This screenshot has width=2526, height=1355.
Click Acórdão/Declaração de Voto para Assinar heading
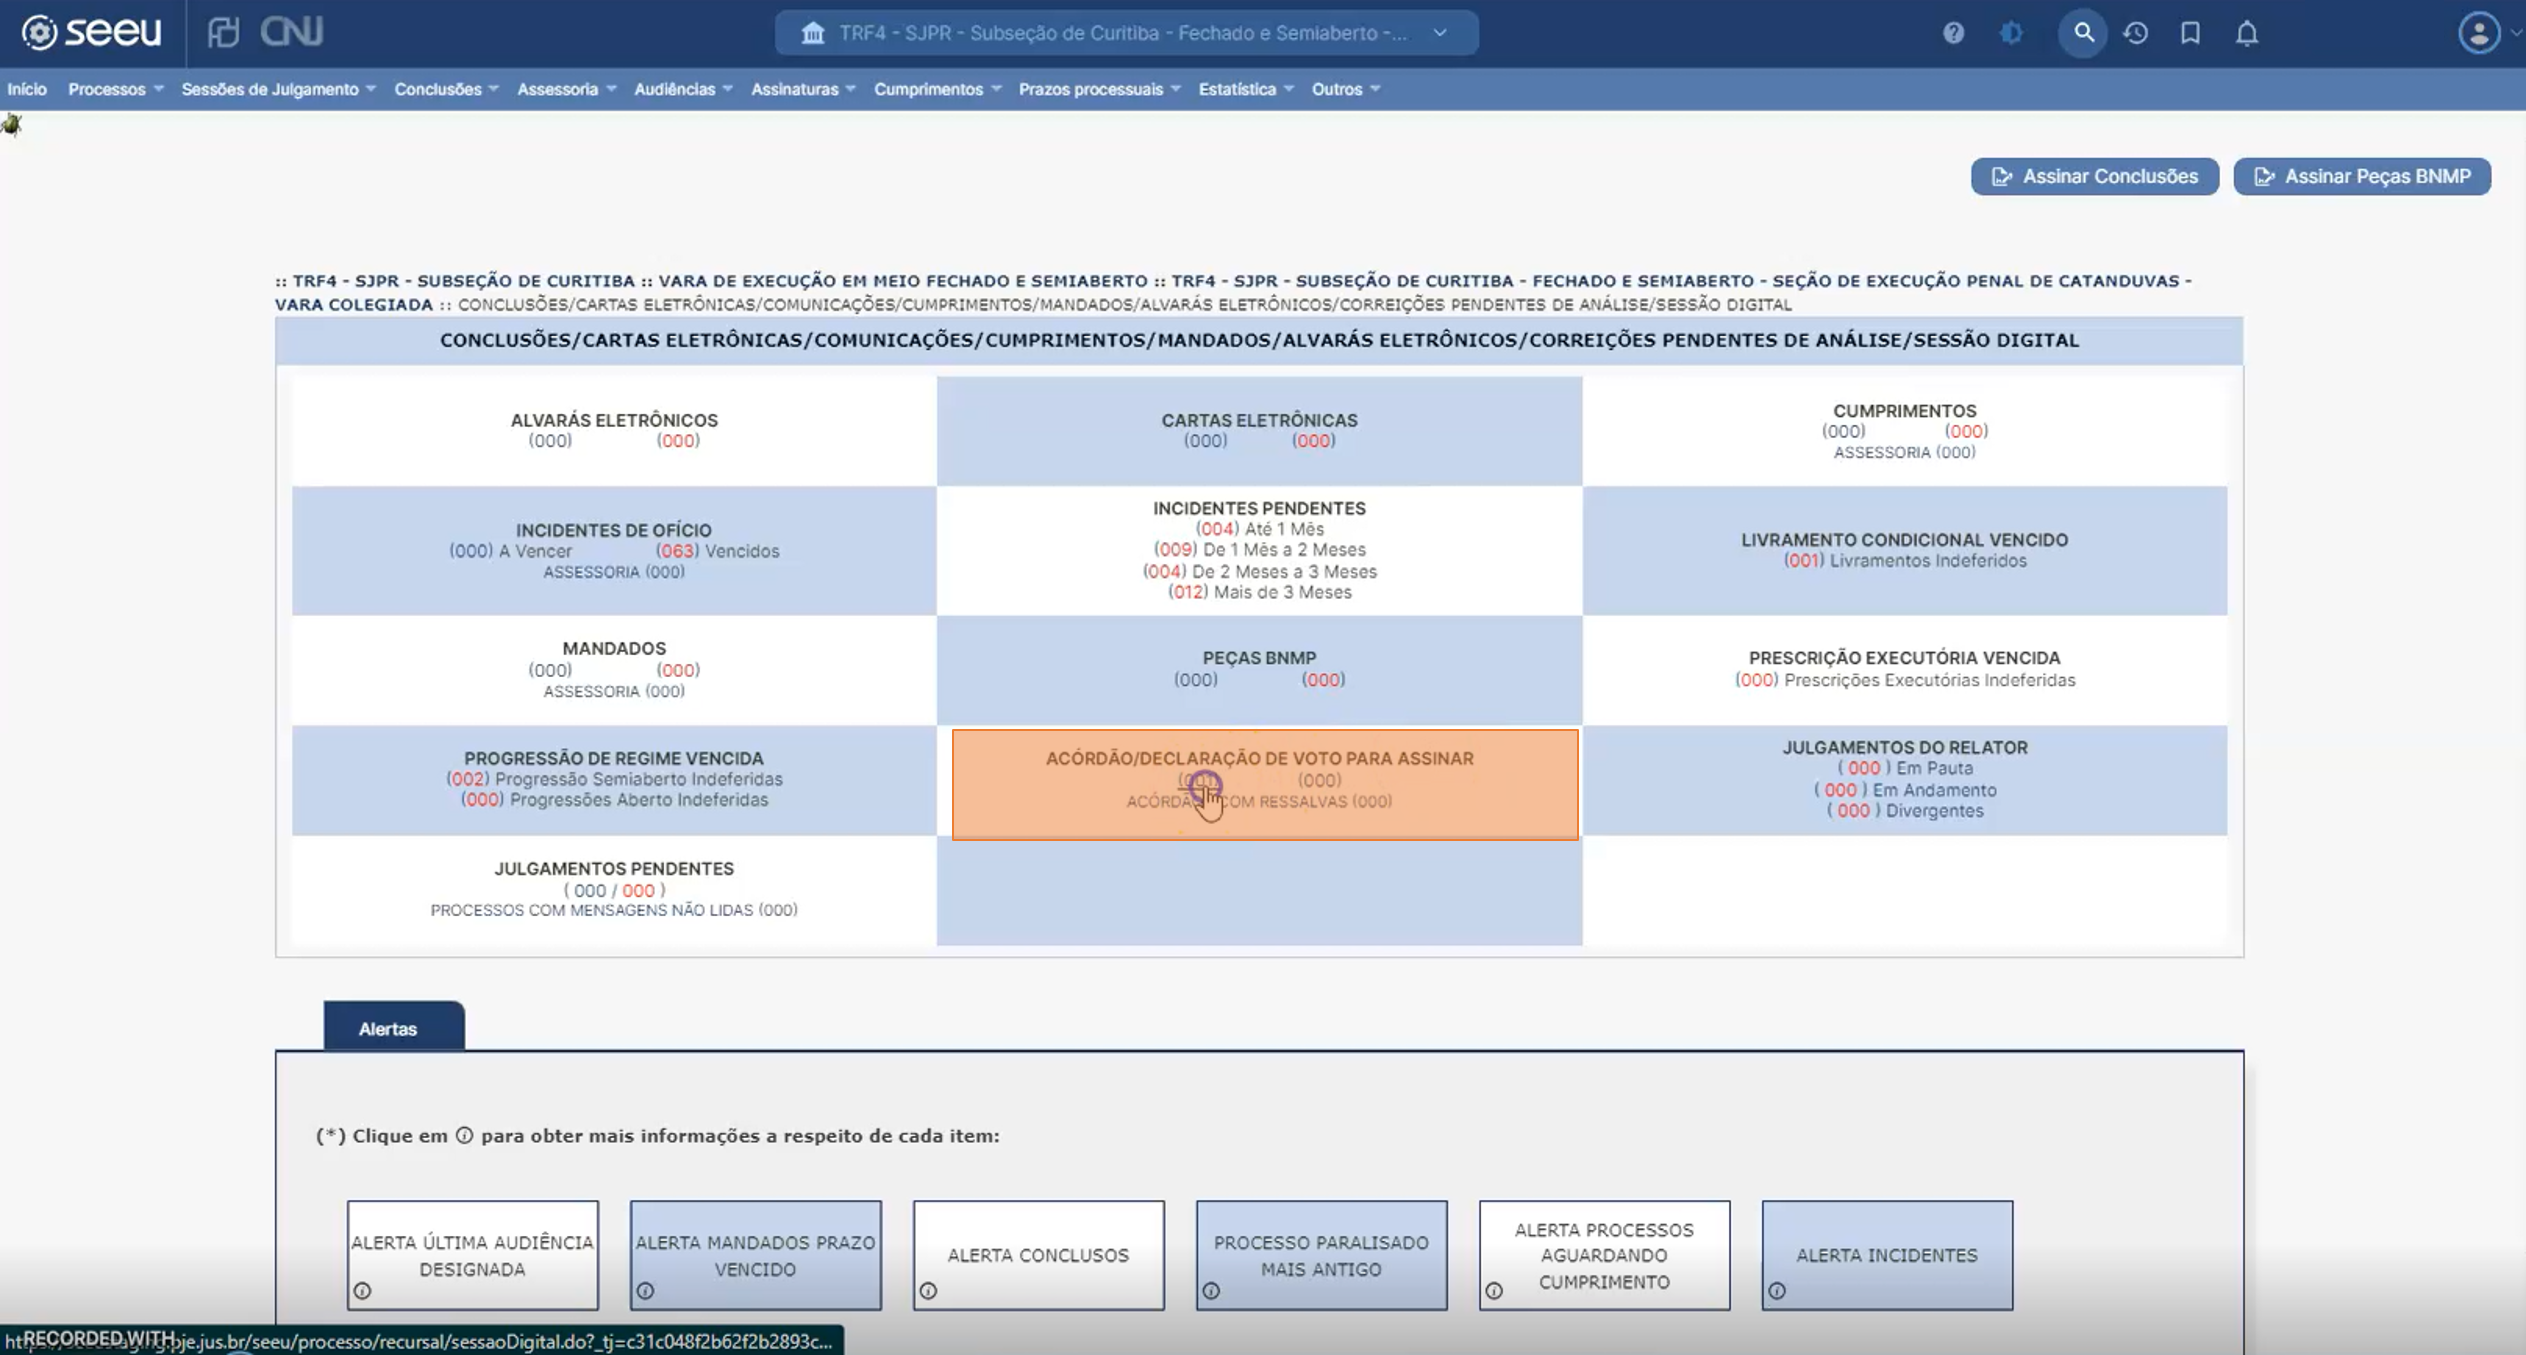click(1259, 758)
